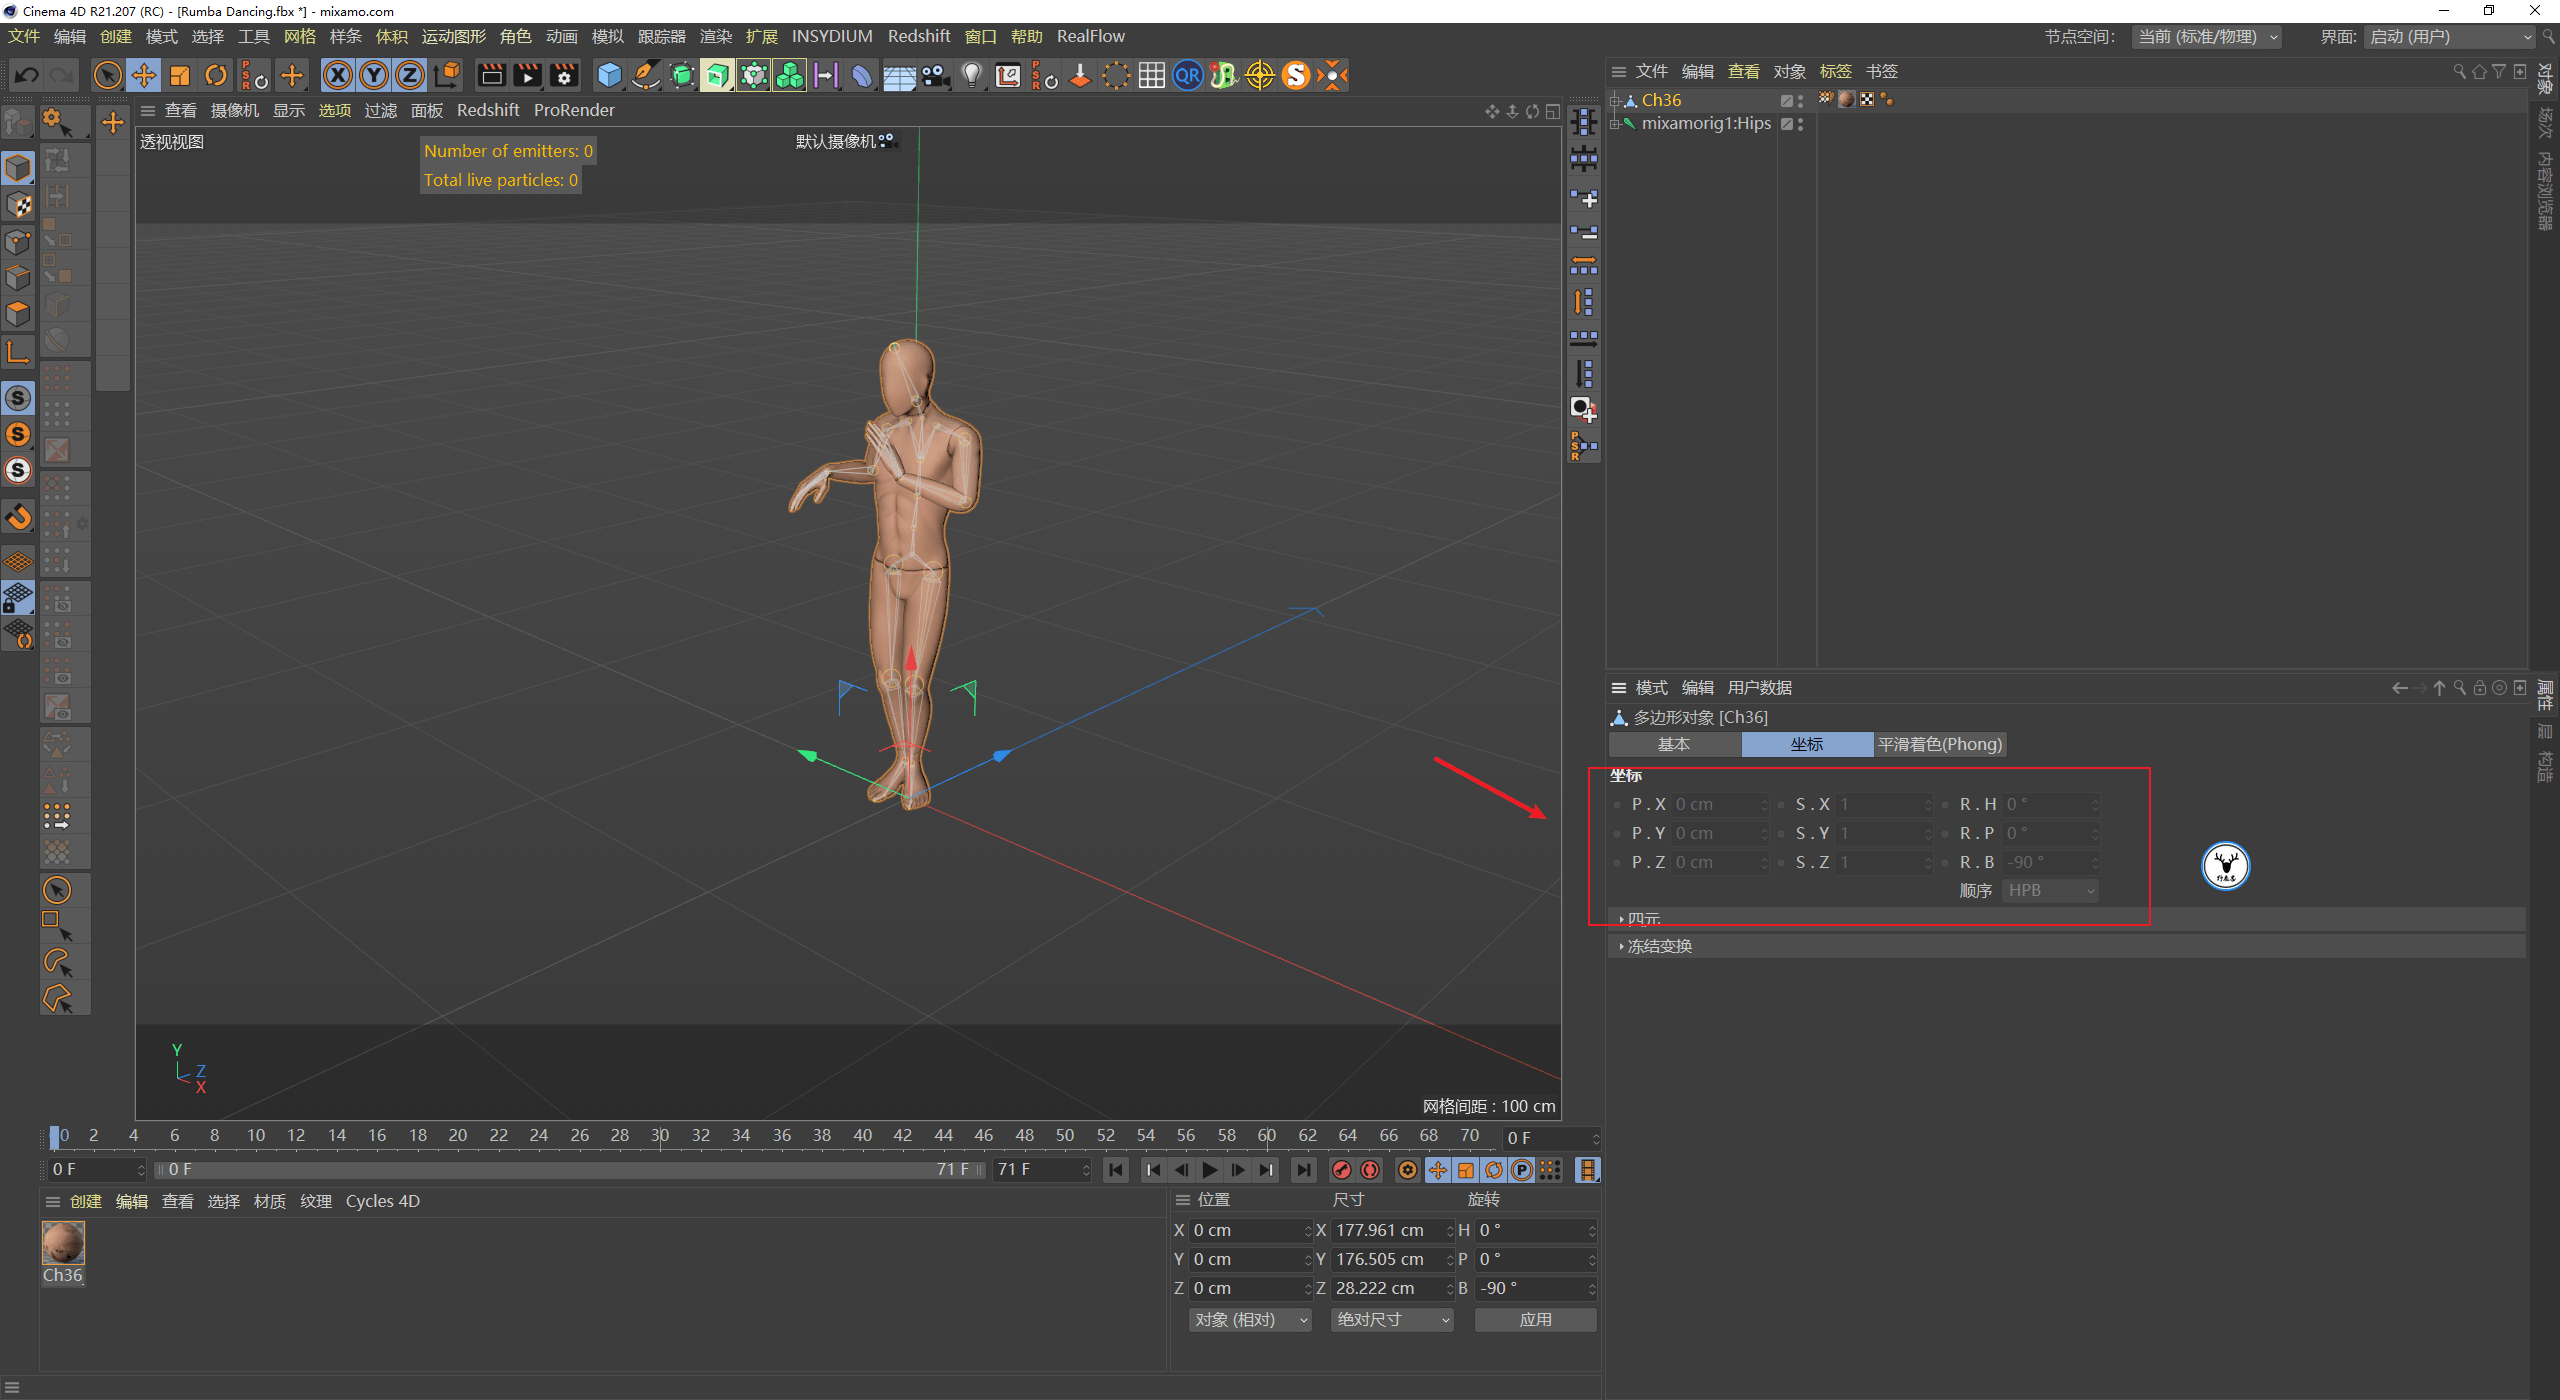This screenshot has width=2560, height=1400.
Task: Expand the mixamorig1:Hips hierarchy
Action: click(1615, 126)
